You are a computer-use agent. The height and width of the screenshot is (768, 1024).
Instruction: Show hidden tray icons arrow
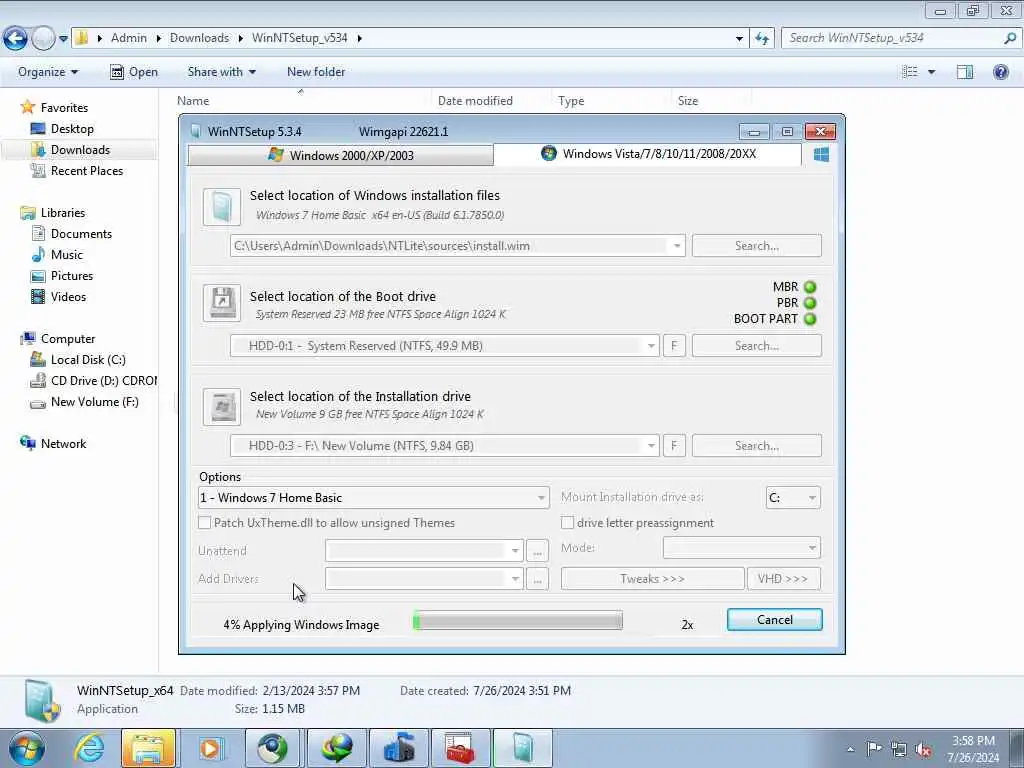click(x=850, y=750)
